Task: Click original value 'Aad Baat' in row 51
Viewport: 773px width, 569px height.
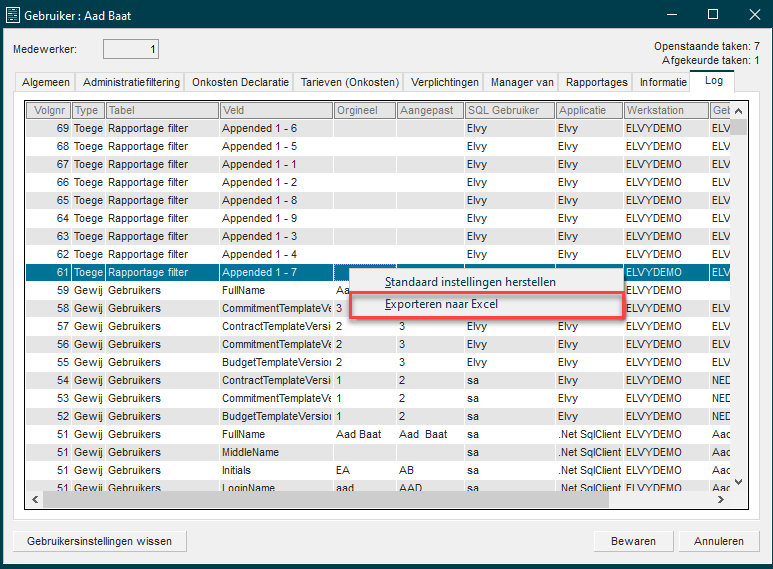Action: (x=365, y=434)
